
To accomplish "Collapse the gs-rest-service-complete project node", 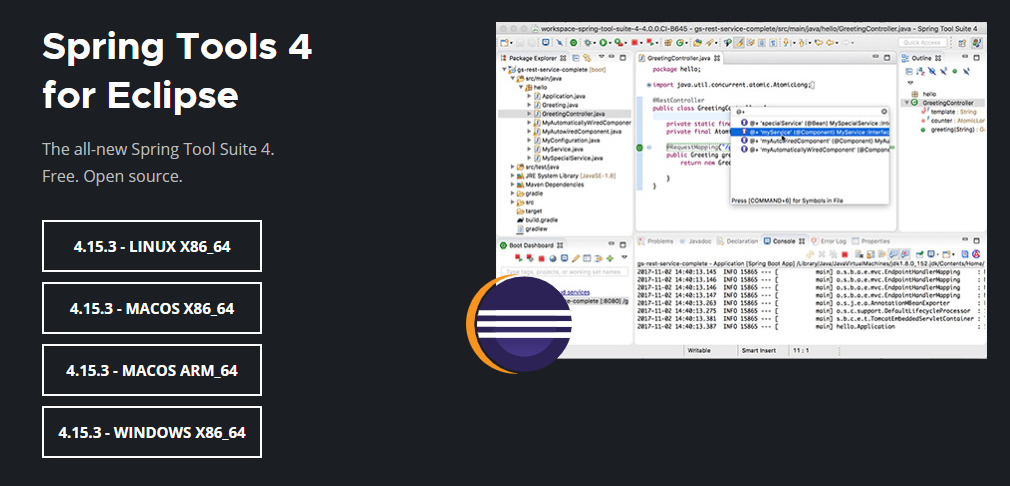I will 504,69.
